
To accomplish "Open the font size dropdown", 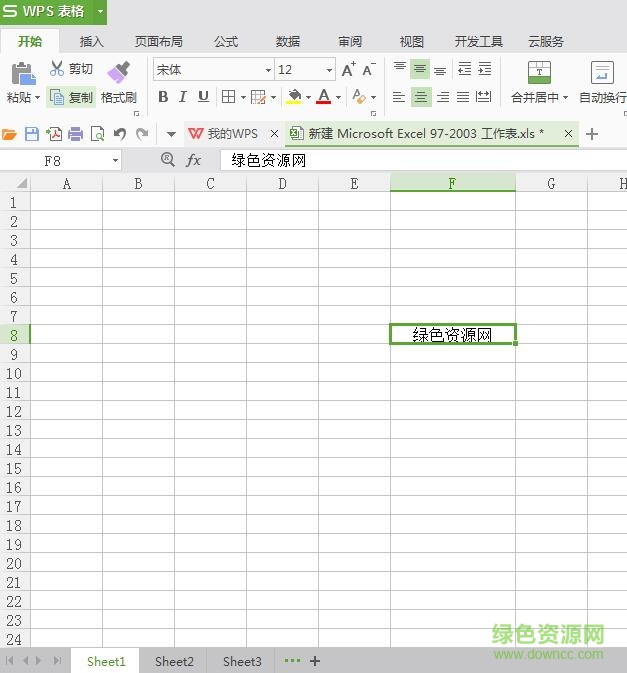I will point(329,70).
